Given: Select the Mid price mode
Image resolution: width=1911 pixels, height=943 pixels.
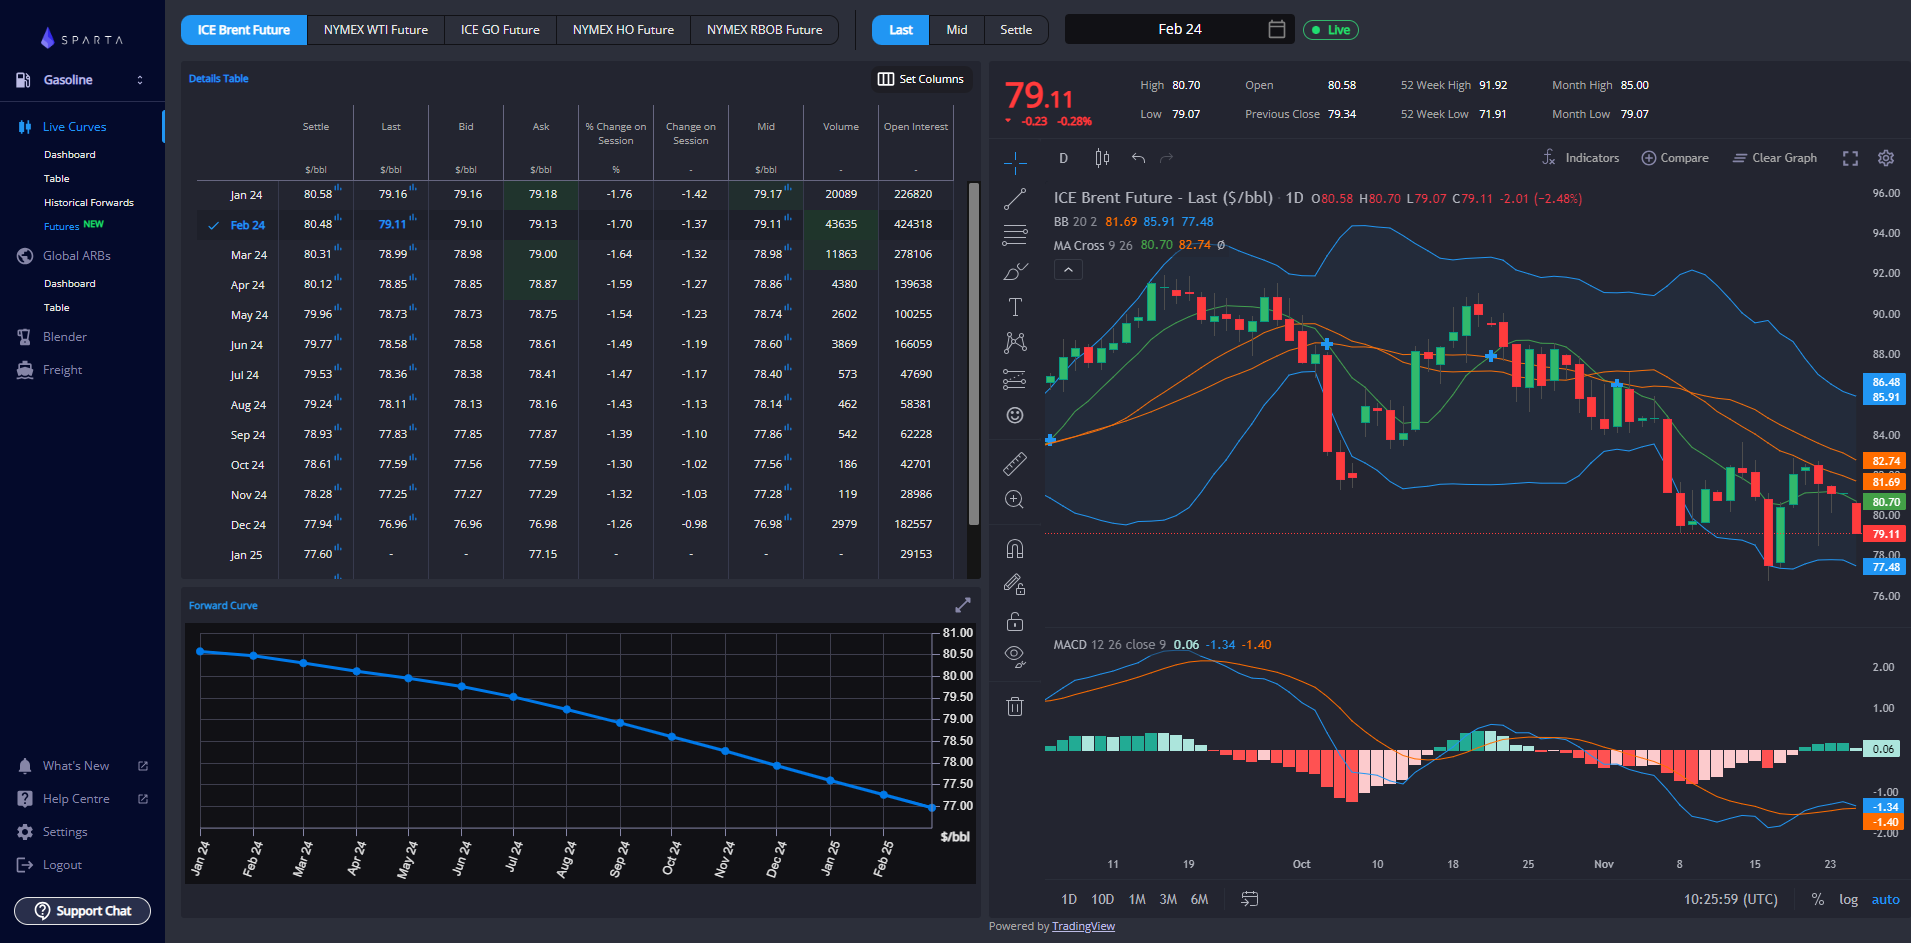Looking at the screenshot, I should (x=957, y=30).
